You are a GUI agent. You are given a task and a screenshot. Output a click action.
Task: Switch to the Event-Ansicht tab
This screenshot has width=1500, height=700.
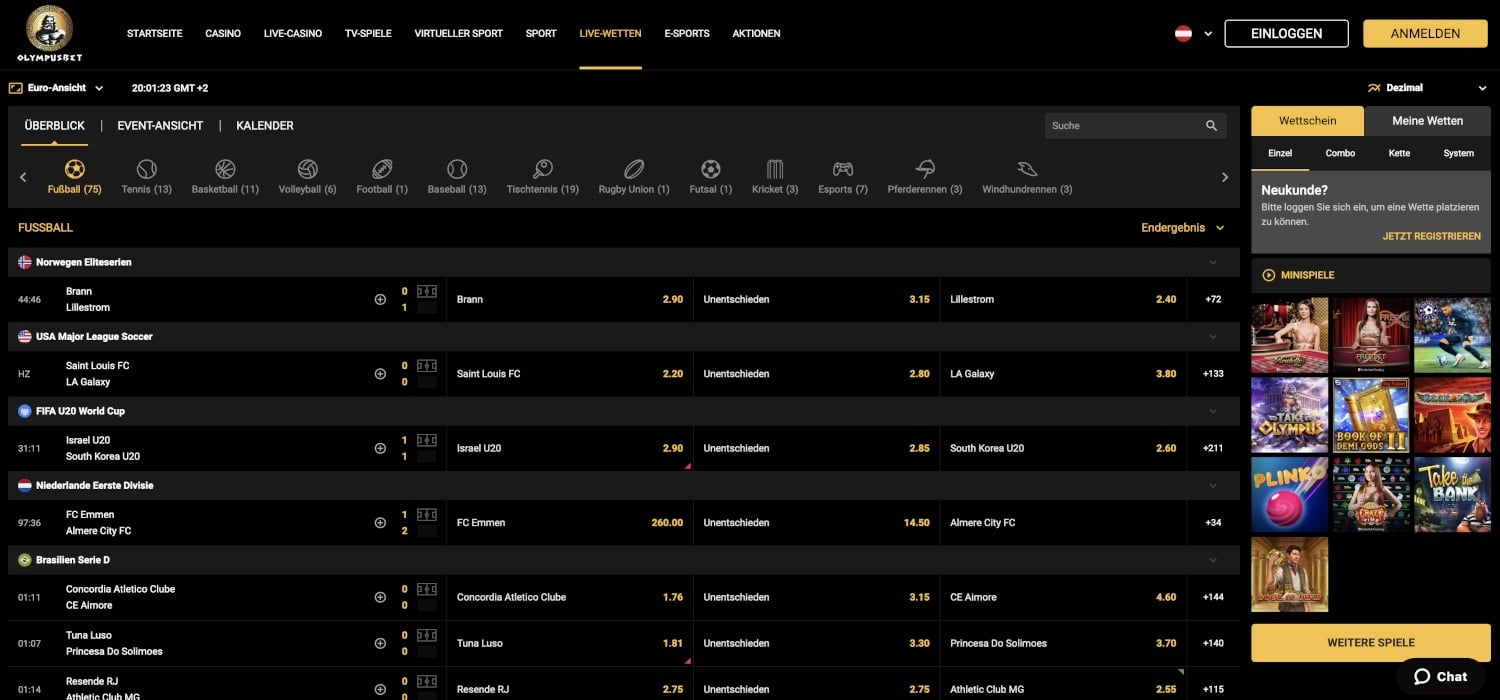(160, 126)
